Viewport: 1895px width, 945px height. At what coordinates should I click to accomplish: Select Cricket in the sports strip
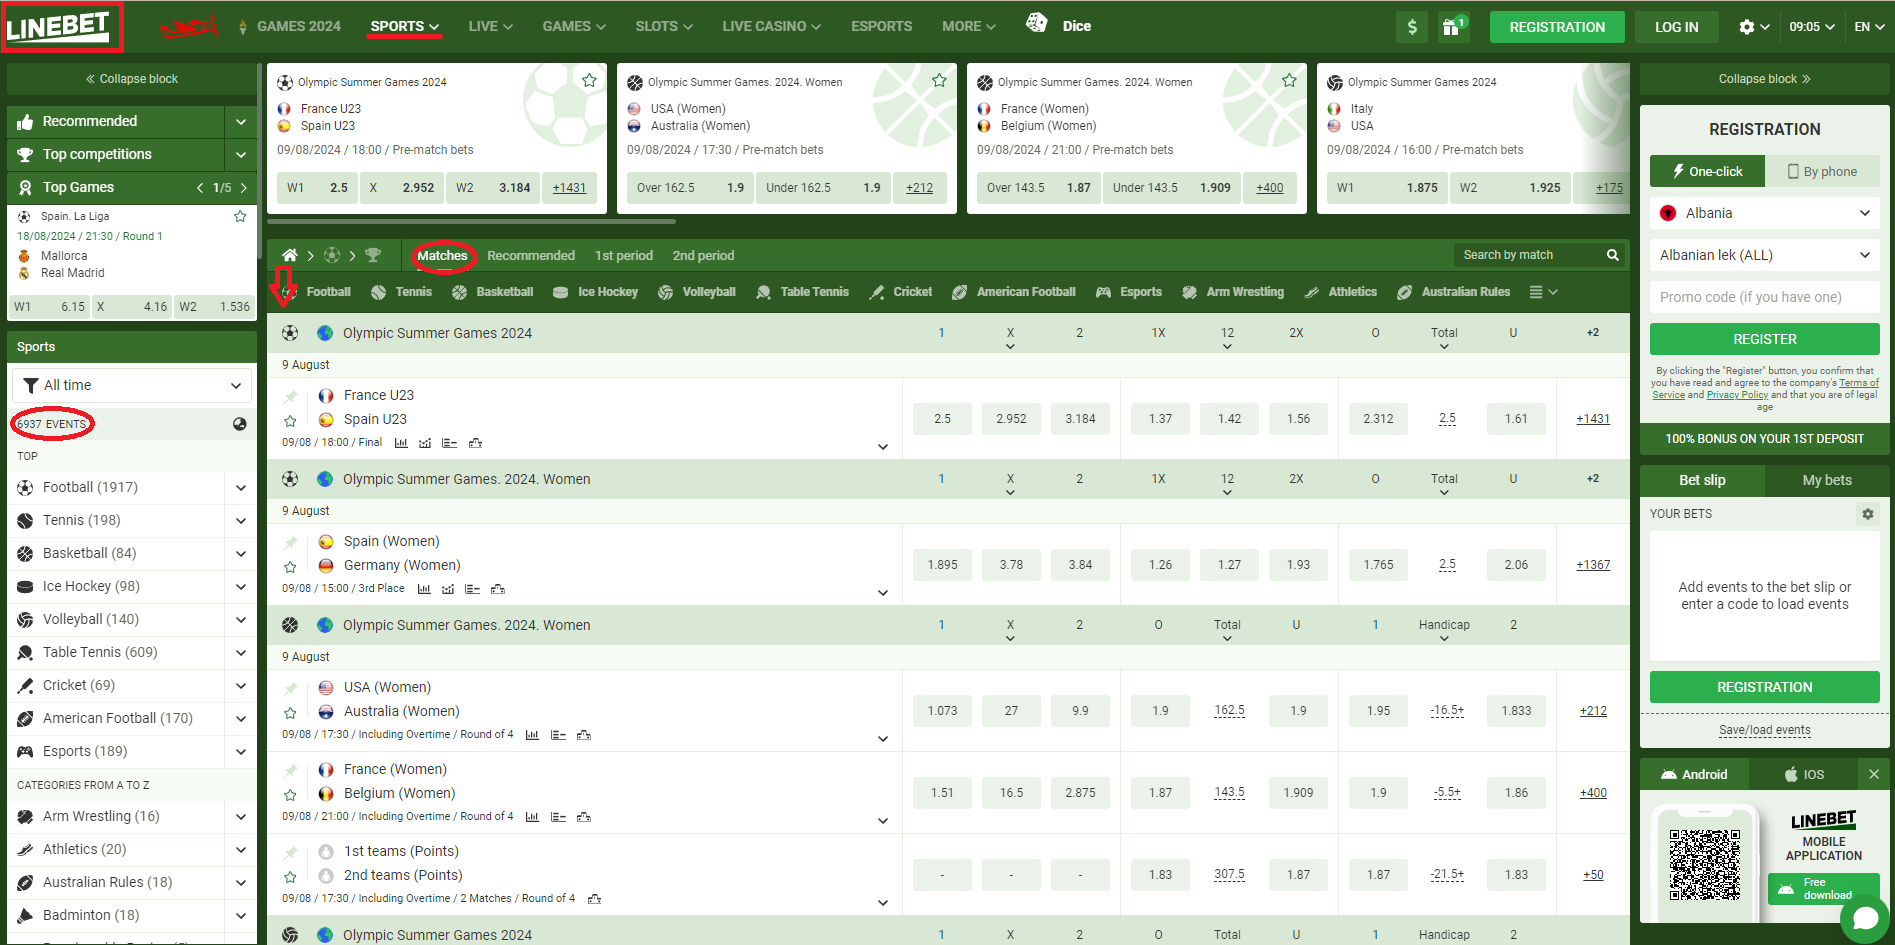click(x=901, y=292)
